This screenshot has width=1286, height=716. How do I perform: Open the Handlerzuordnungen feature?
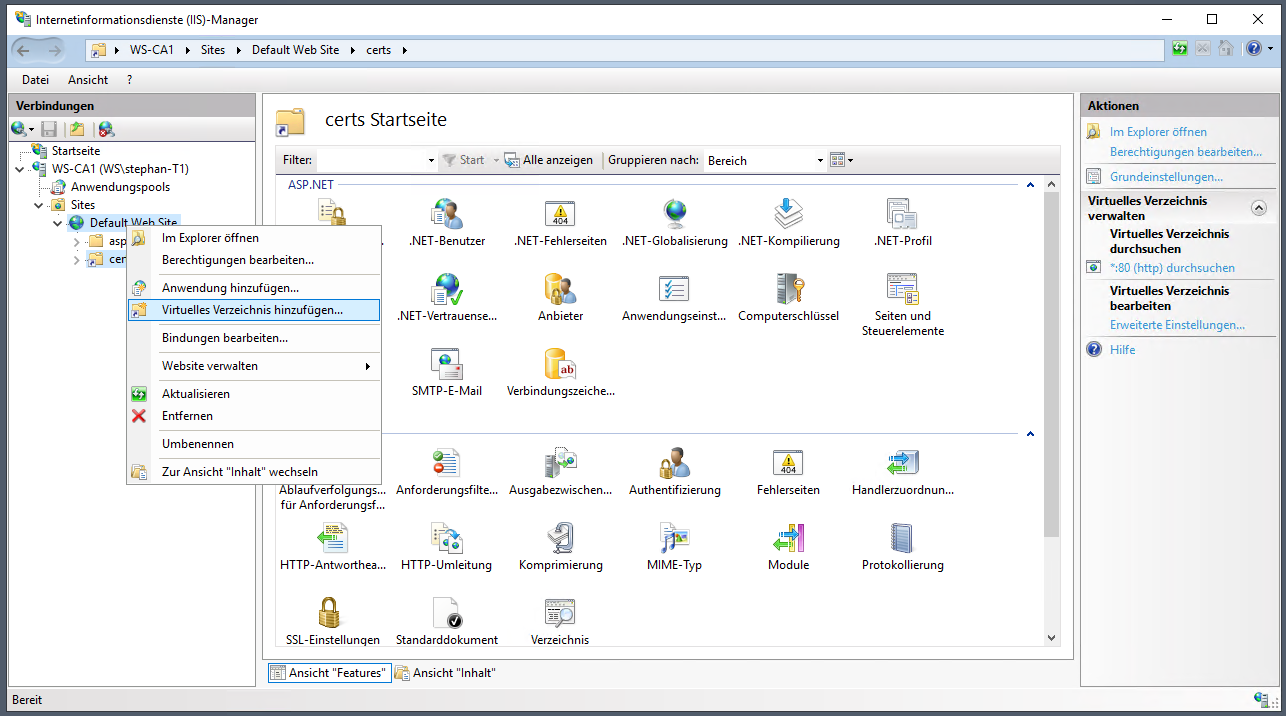[902, 471]
